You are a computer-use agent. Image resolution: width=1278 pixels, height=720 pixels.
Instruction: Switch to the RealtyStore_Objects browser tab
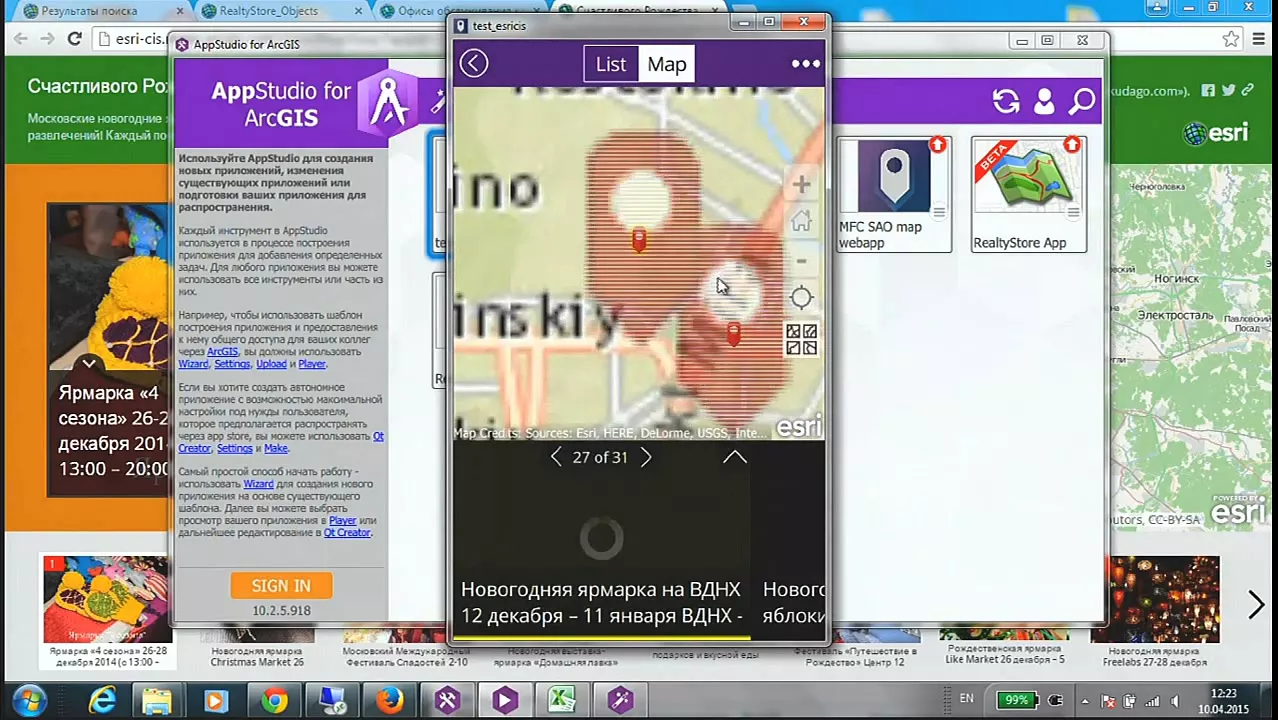pos(268,11)
